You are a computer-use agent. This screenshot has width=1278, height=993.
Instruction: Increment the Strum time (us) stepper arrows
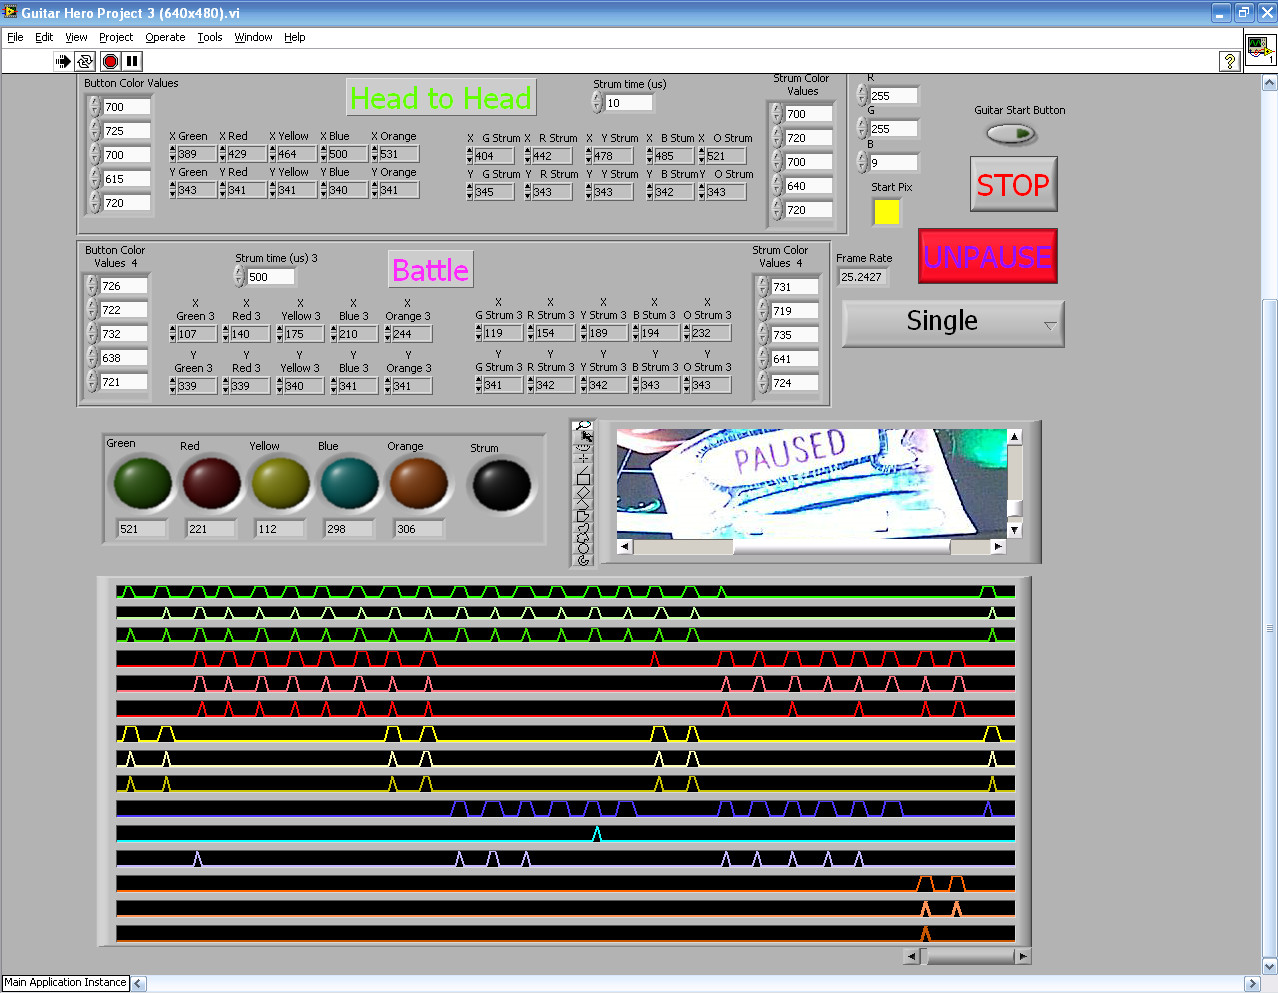click(597, 98)
